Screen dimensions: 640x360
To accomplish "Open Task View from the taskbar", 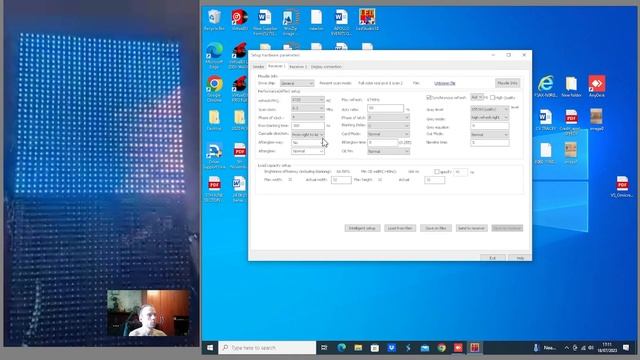I will pos(324,348).
